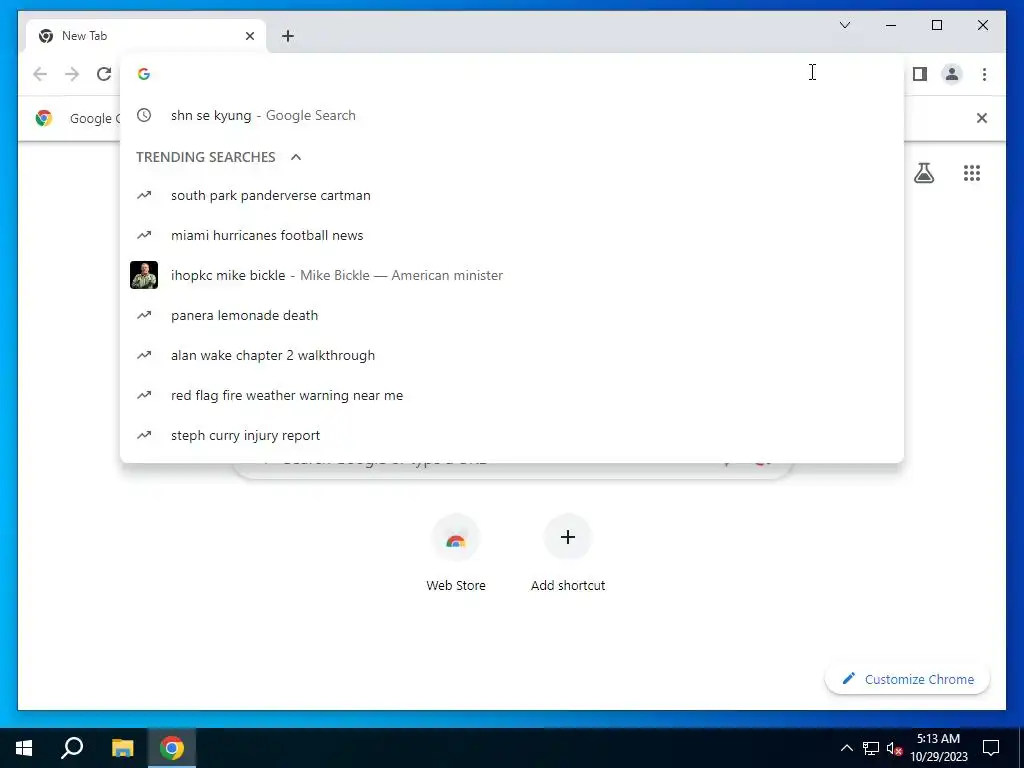The height and width of the screenshot is (768, 1024).
Task: Select ihopkc mike bickle suggestion
Action: point(512,275)
